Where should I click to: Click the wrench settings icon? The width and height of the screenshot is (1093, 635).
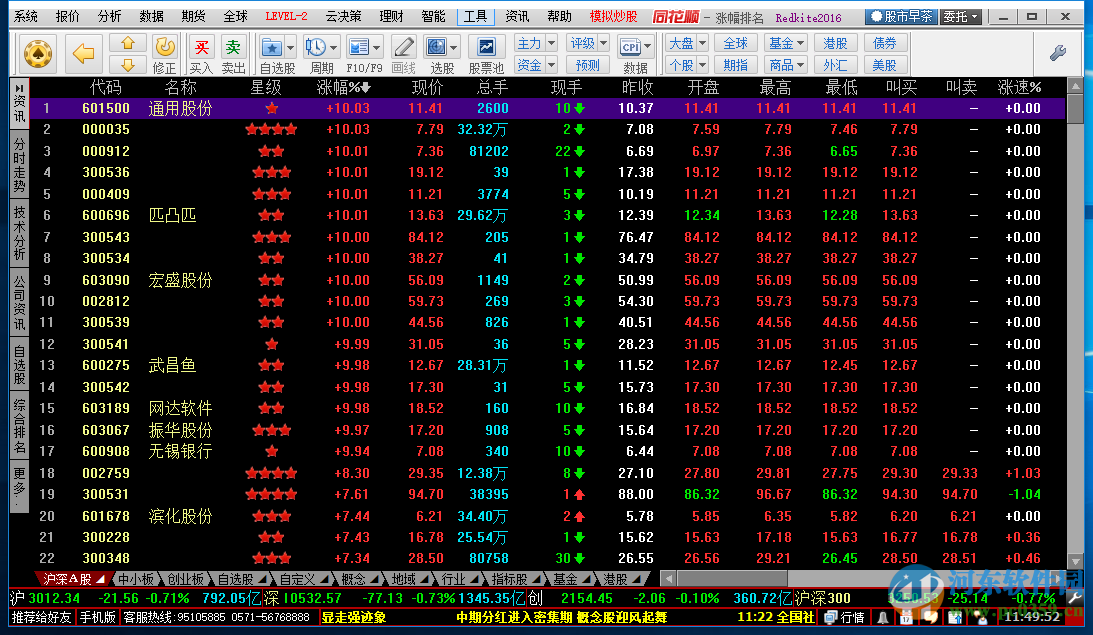pos(1057,53)
